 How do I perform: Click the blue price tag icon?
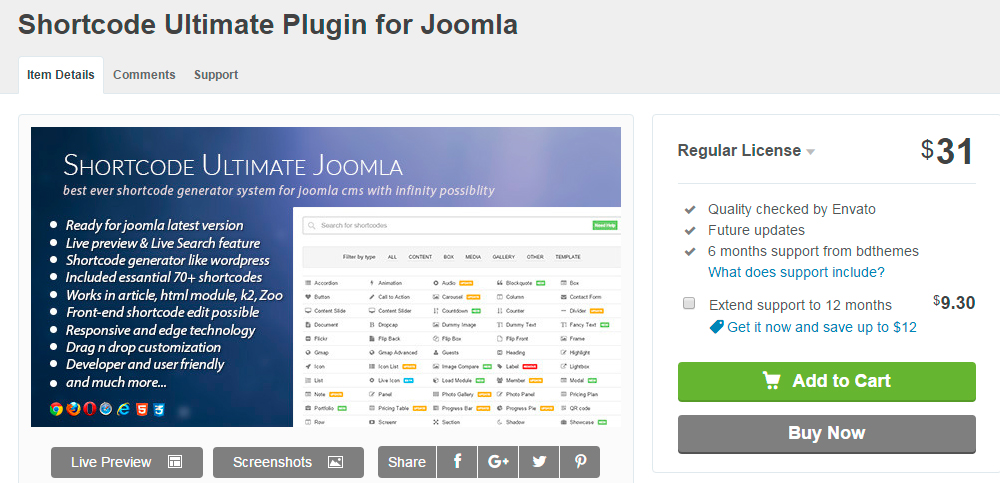pos(716,327)
